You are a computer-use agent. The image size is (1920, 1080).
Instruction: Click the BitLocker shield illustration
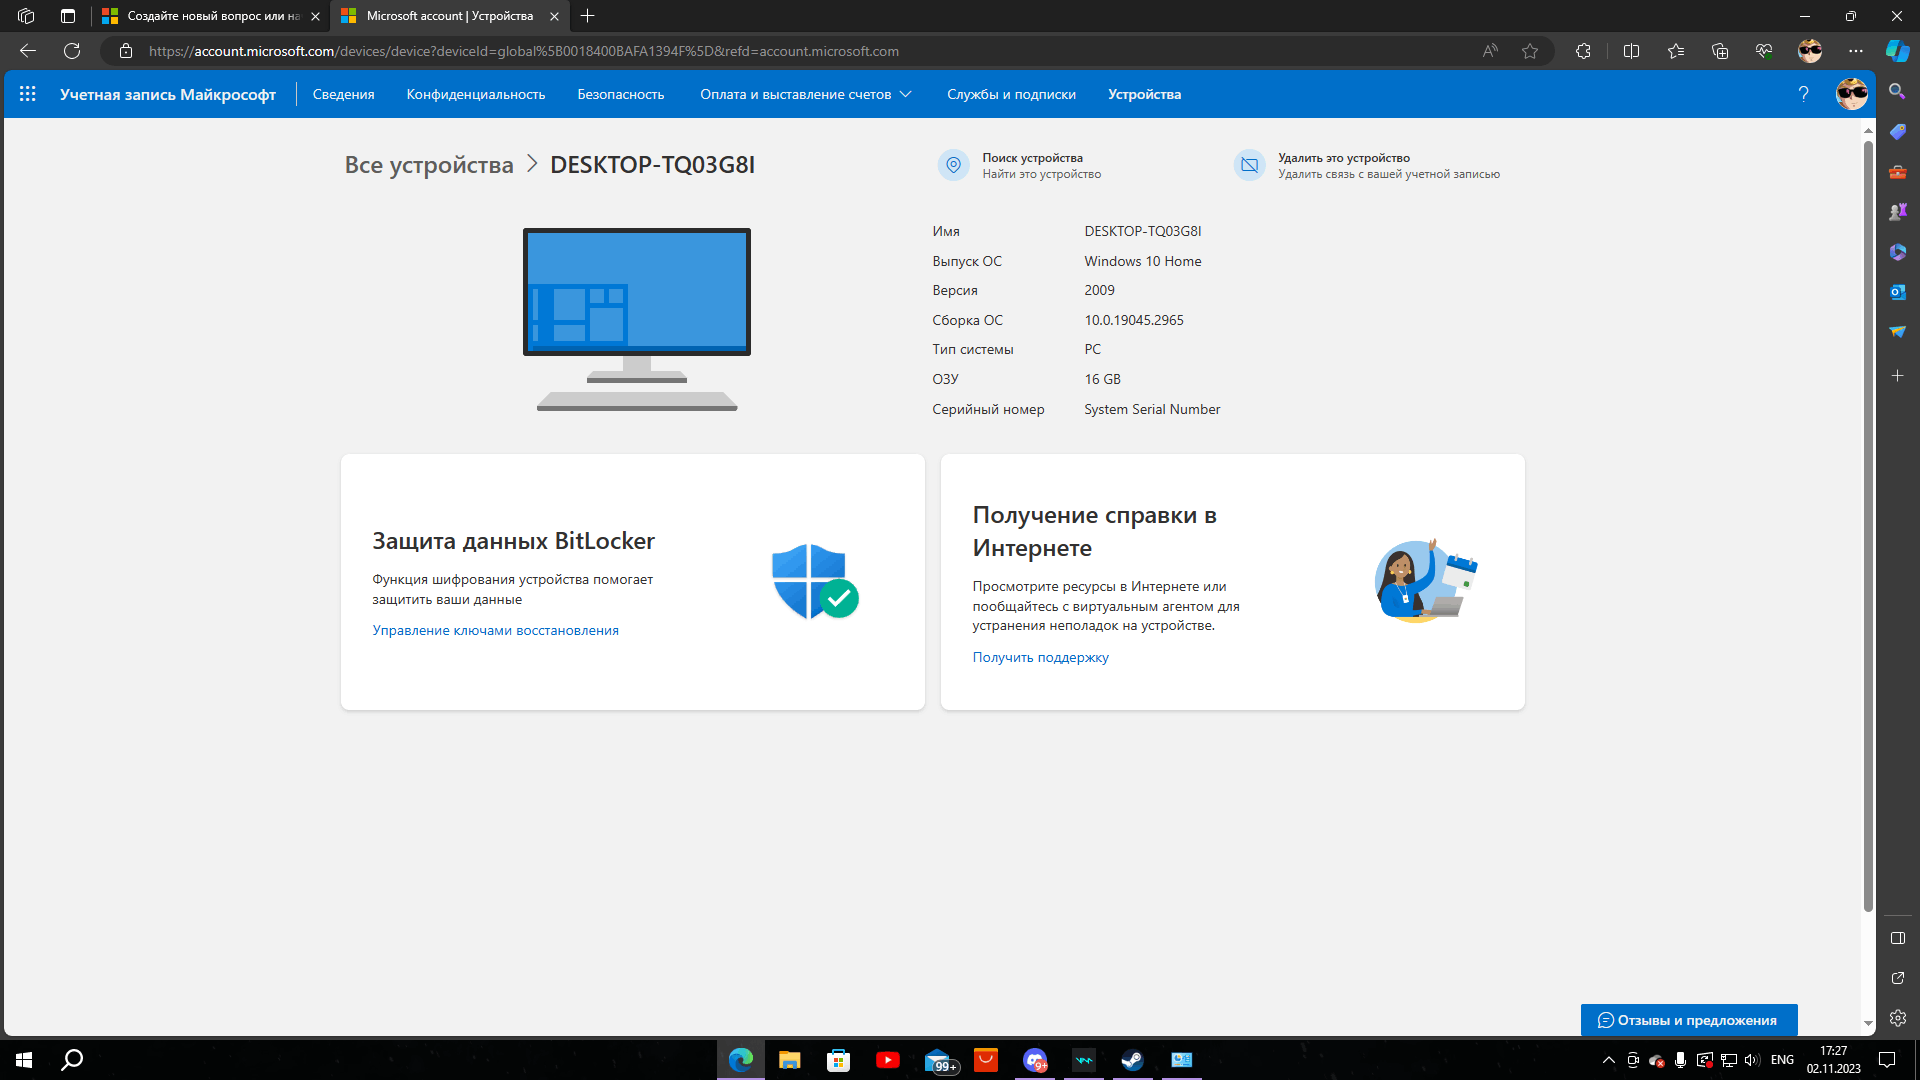(x=814, y=581)
